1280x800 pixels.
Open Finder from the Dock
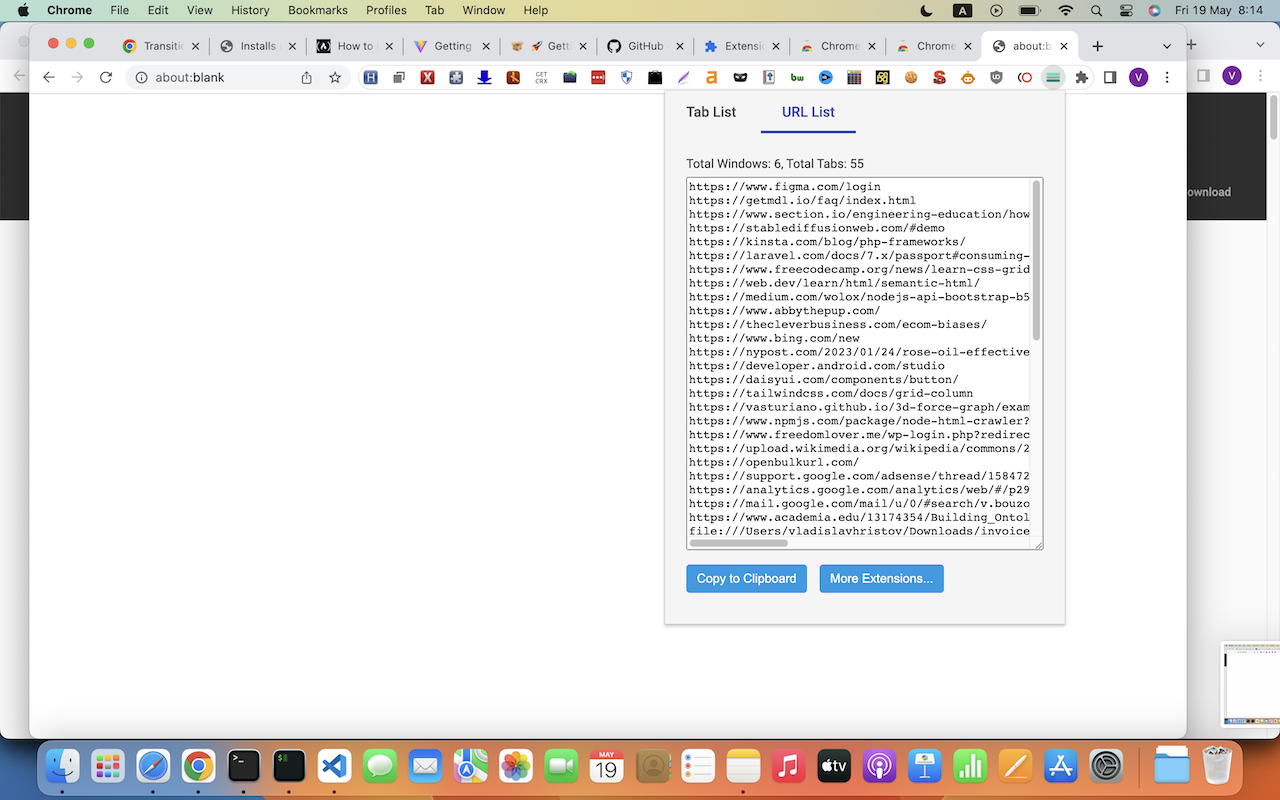point(62,766)
